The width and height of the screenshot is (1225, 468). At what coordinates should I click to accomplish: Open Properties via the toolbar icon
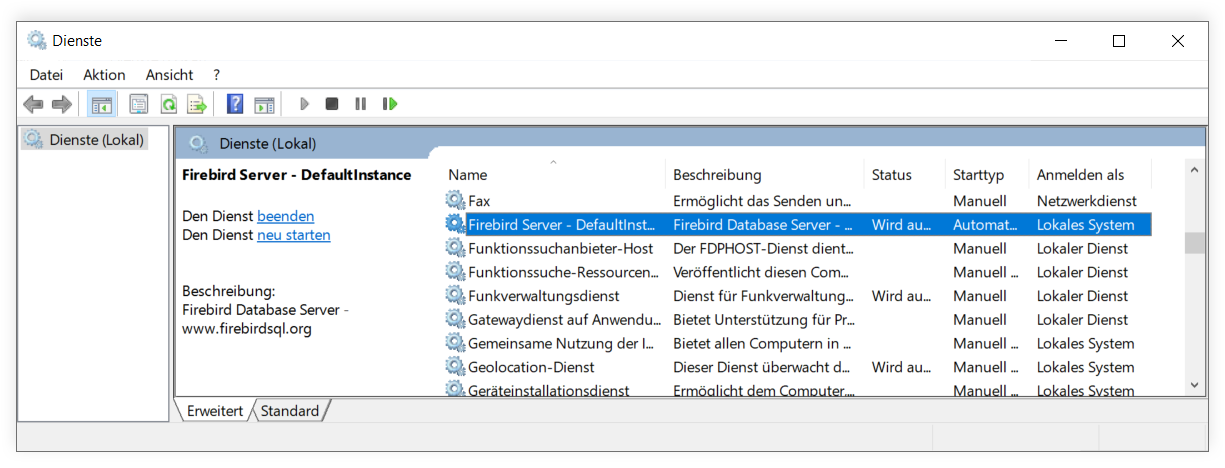[139, 104]
